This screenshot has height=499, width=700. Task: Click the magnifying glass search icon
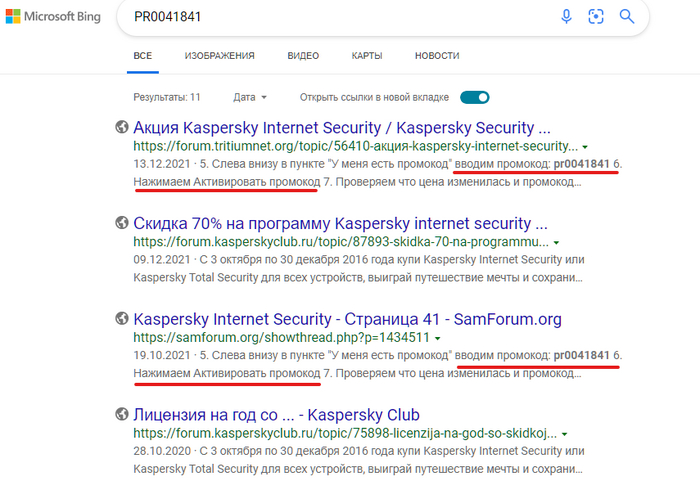627,17
